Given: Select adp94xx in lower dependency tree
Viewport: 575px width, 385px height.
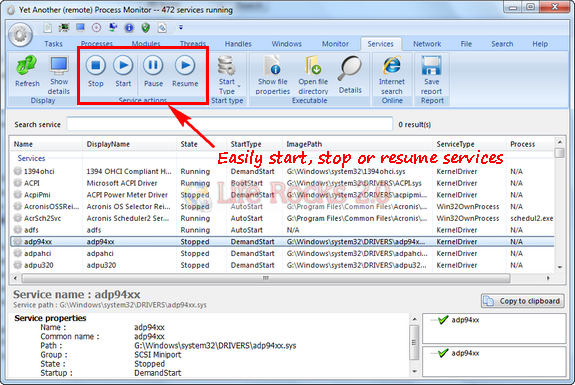Looking at the screenshot, I should point(465,353).
